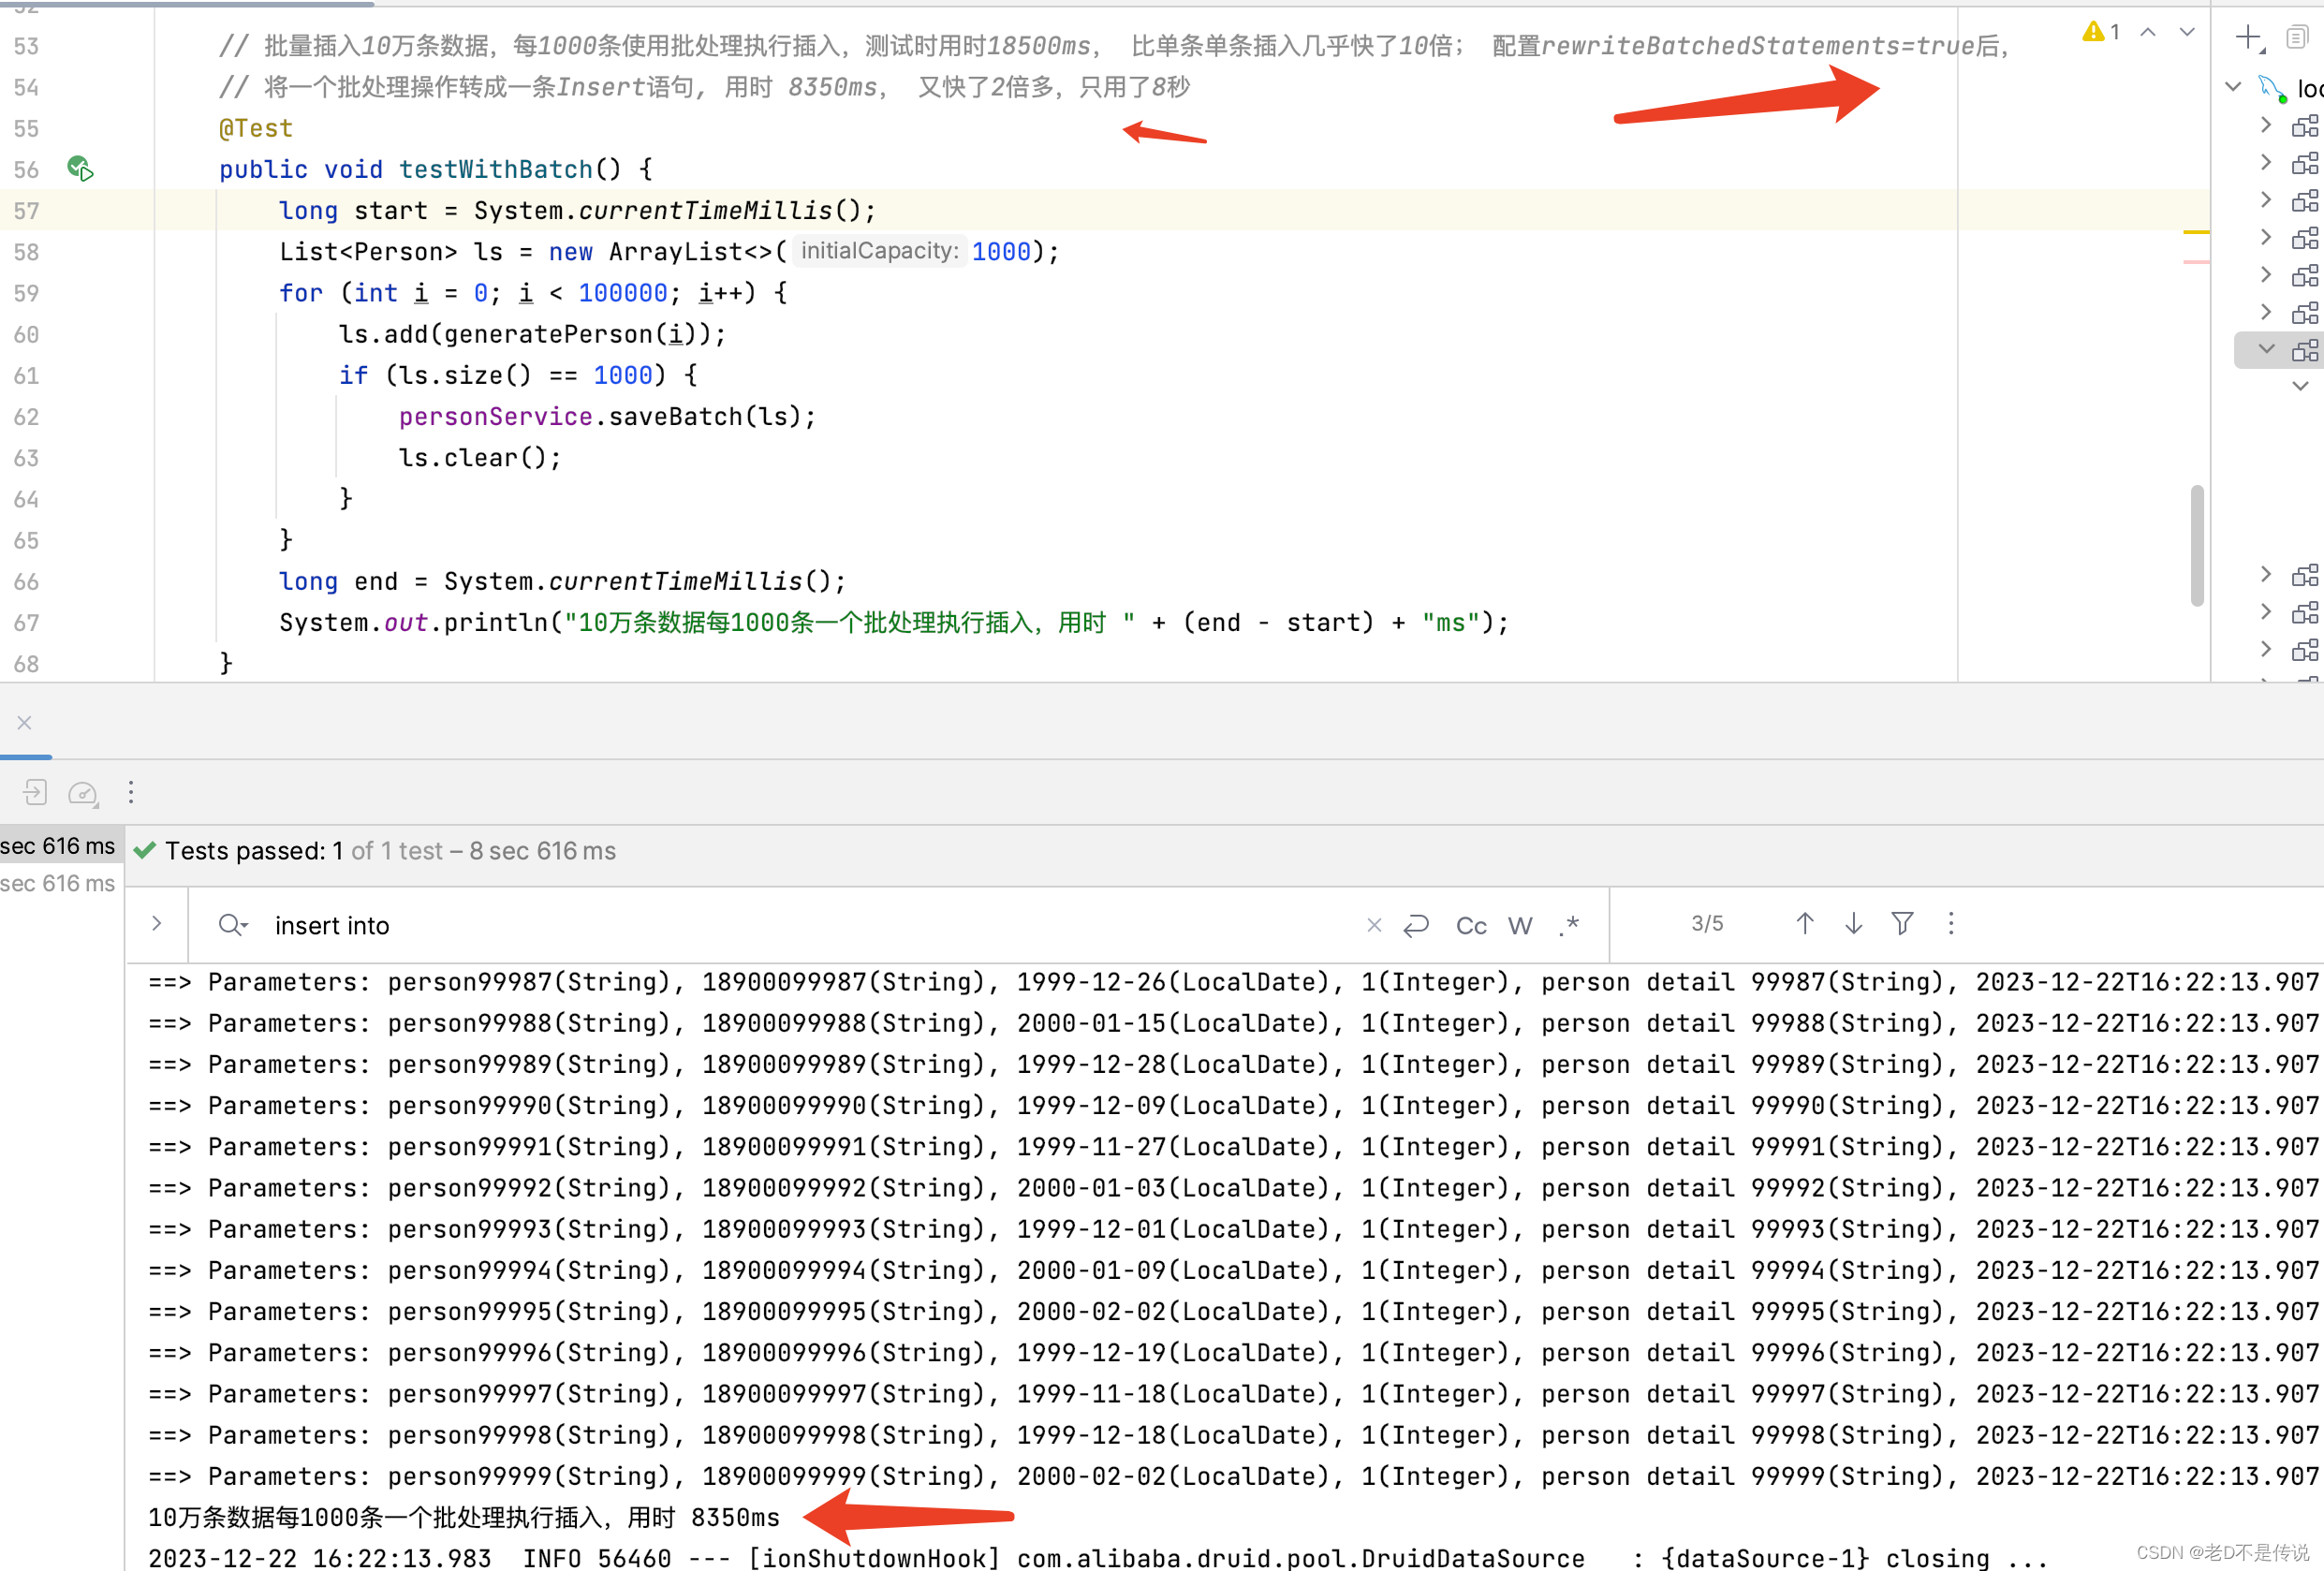The width and height of the screenshot is (2324, 1571).
Task: Run the testWithBatch test from the gutter icon
Action: (80, 168)
